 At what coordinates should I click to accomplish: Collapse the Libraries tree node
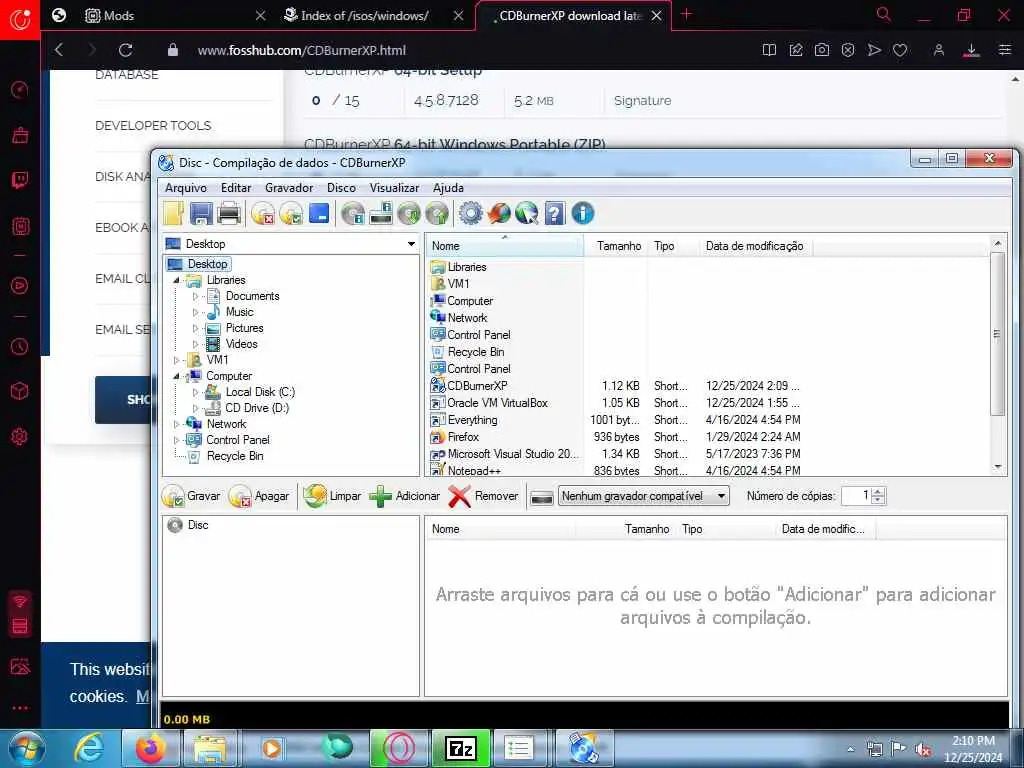click(x=176, y=280)
